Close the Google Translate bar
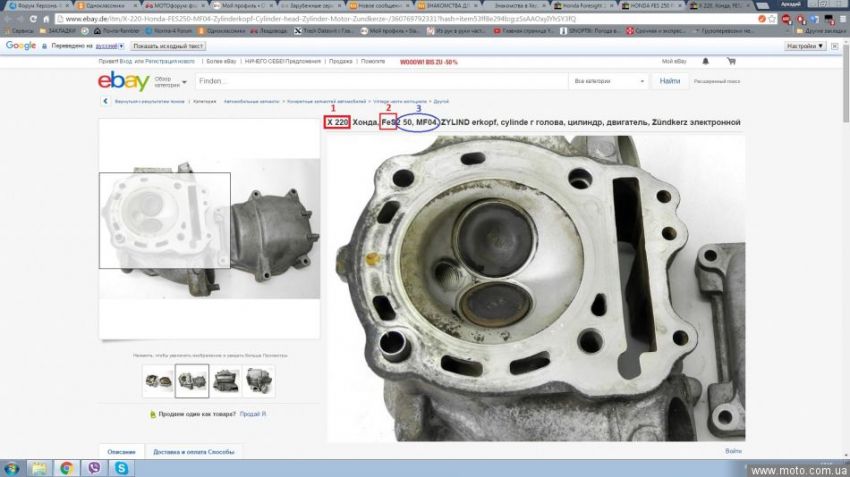The image size is (850, 477). [x=835, y=46]
